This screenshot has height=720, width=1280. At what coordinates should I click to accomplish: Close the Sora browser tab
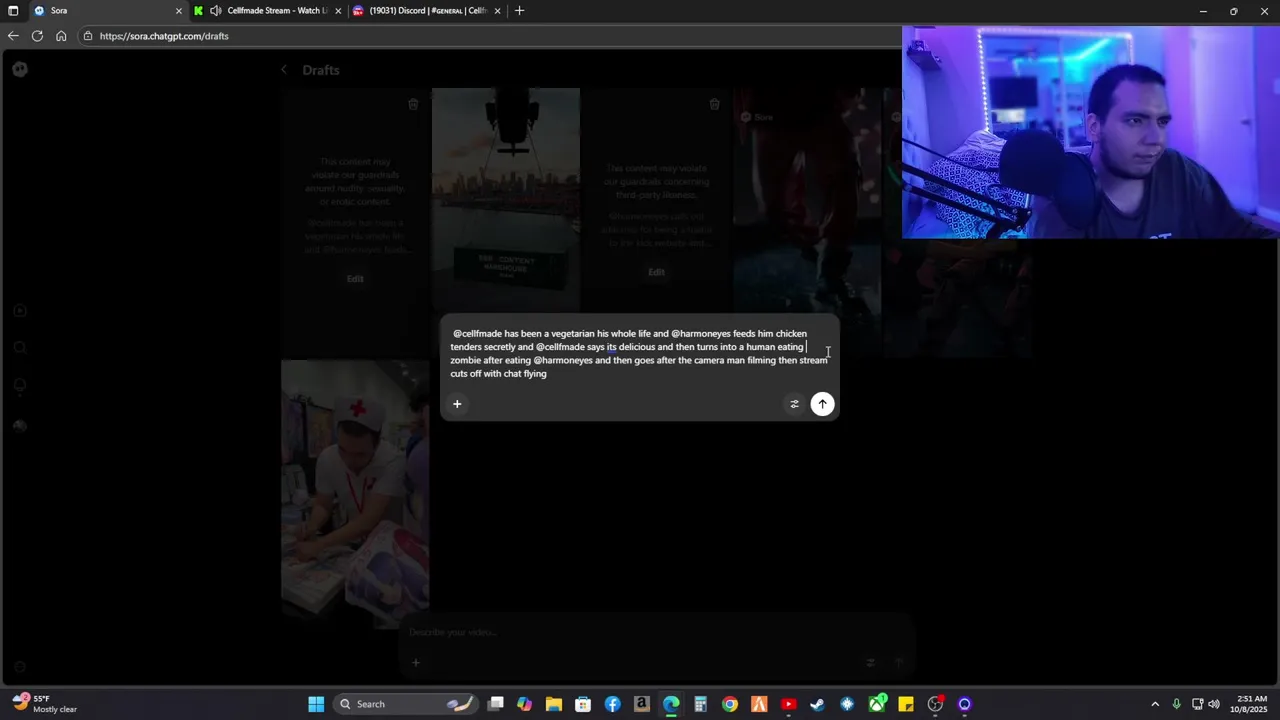coord(179,11)
